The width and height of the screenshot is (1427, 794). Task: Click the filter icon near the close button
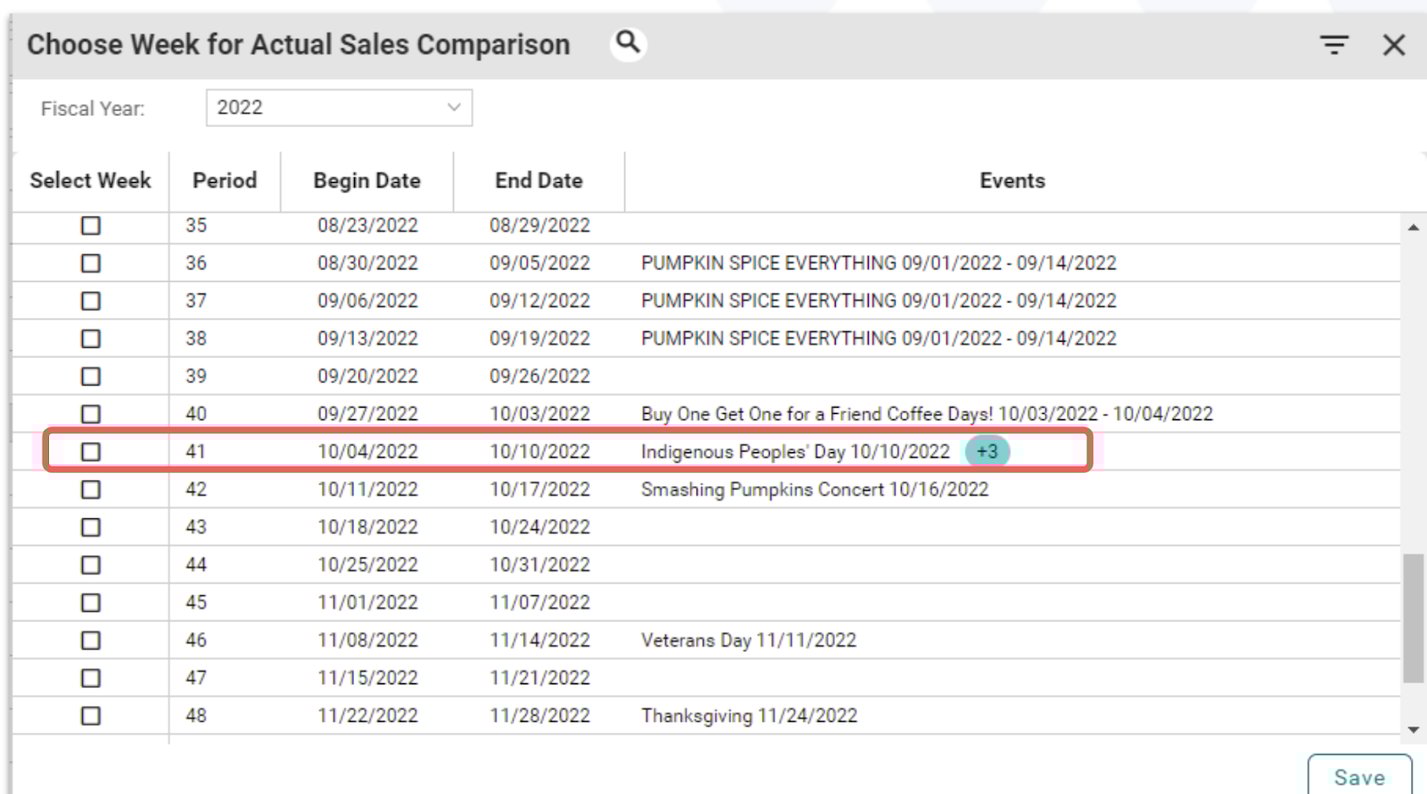(x=1335, y=45)
